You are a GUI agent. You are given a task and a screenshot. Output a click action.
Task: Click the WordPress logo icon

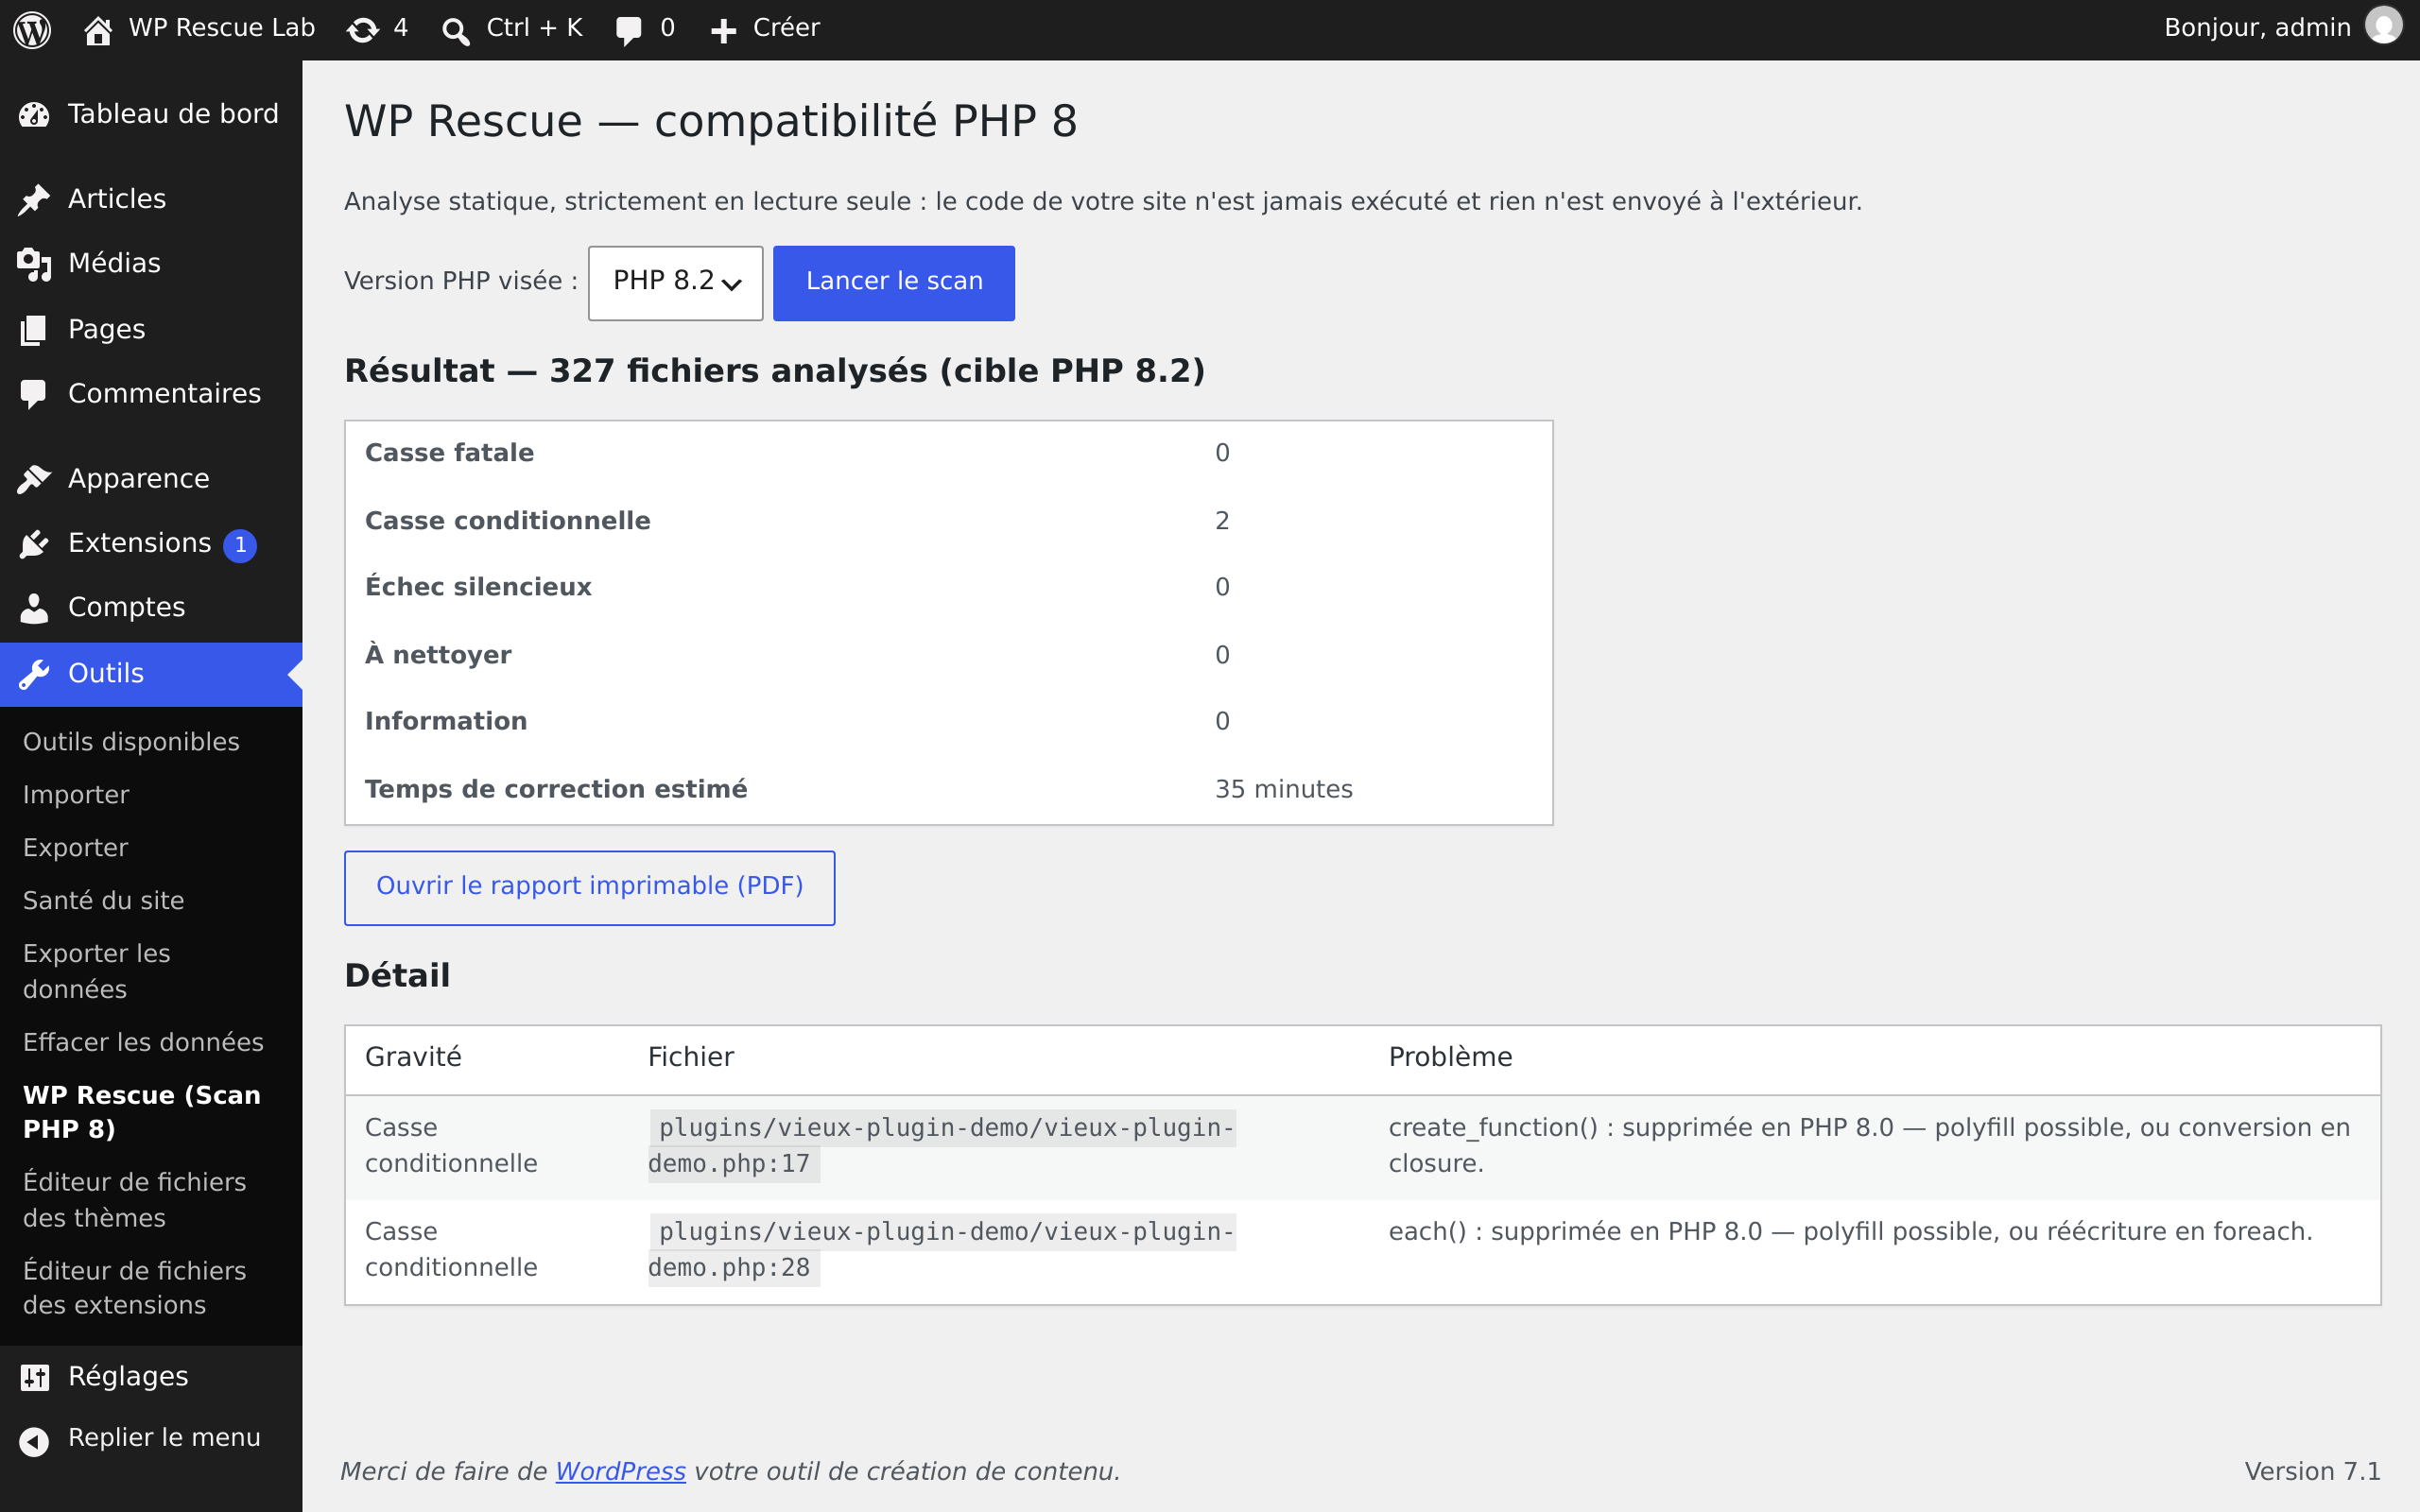(x=32, y=29)
